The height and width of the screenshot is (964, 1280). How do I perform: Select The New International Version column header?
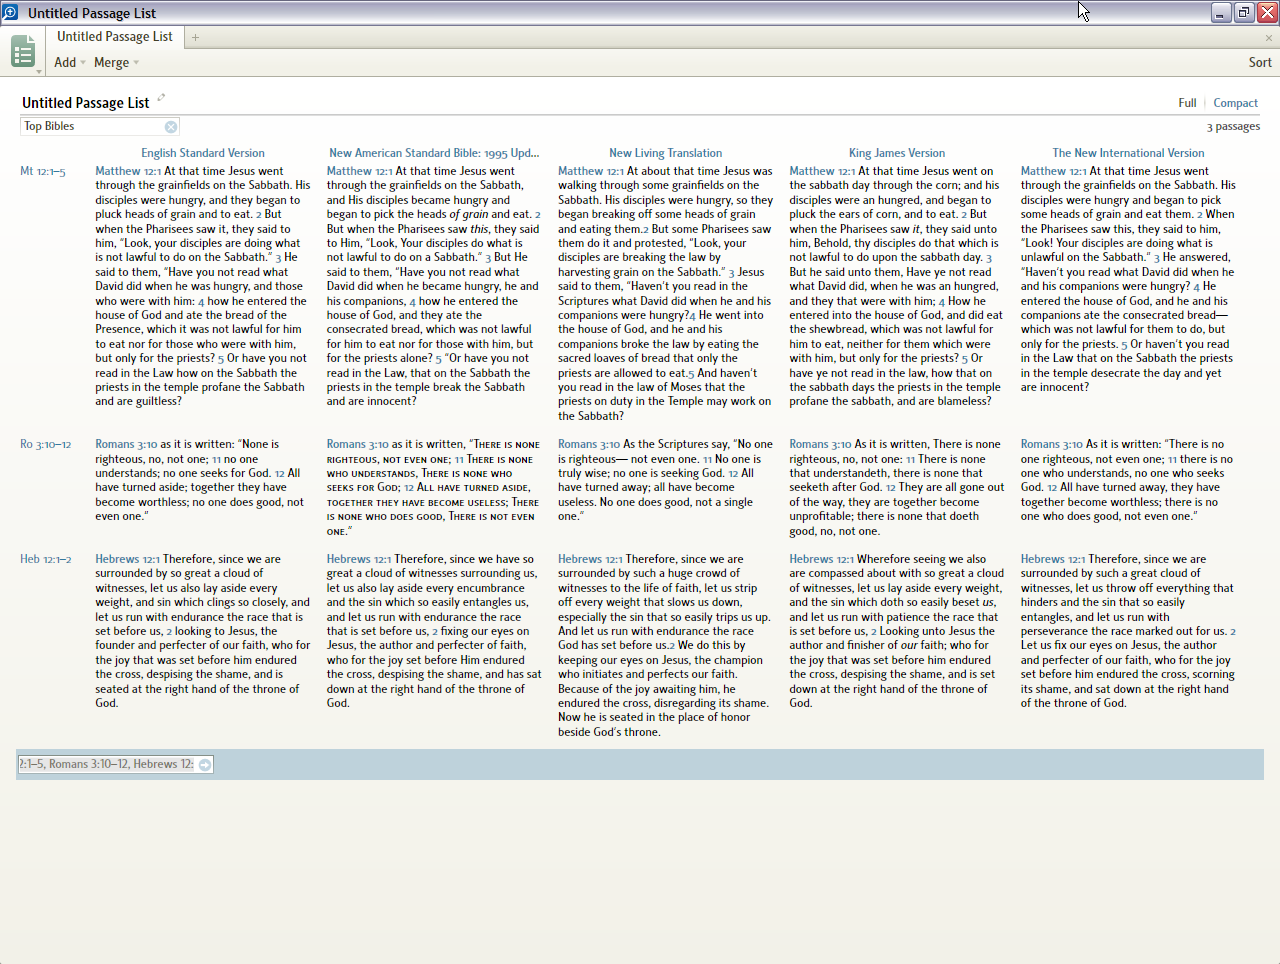1128,153
